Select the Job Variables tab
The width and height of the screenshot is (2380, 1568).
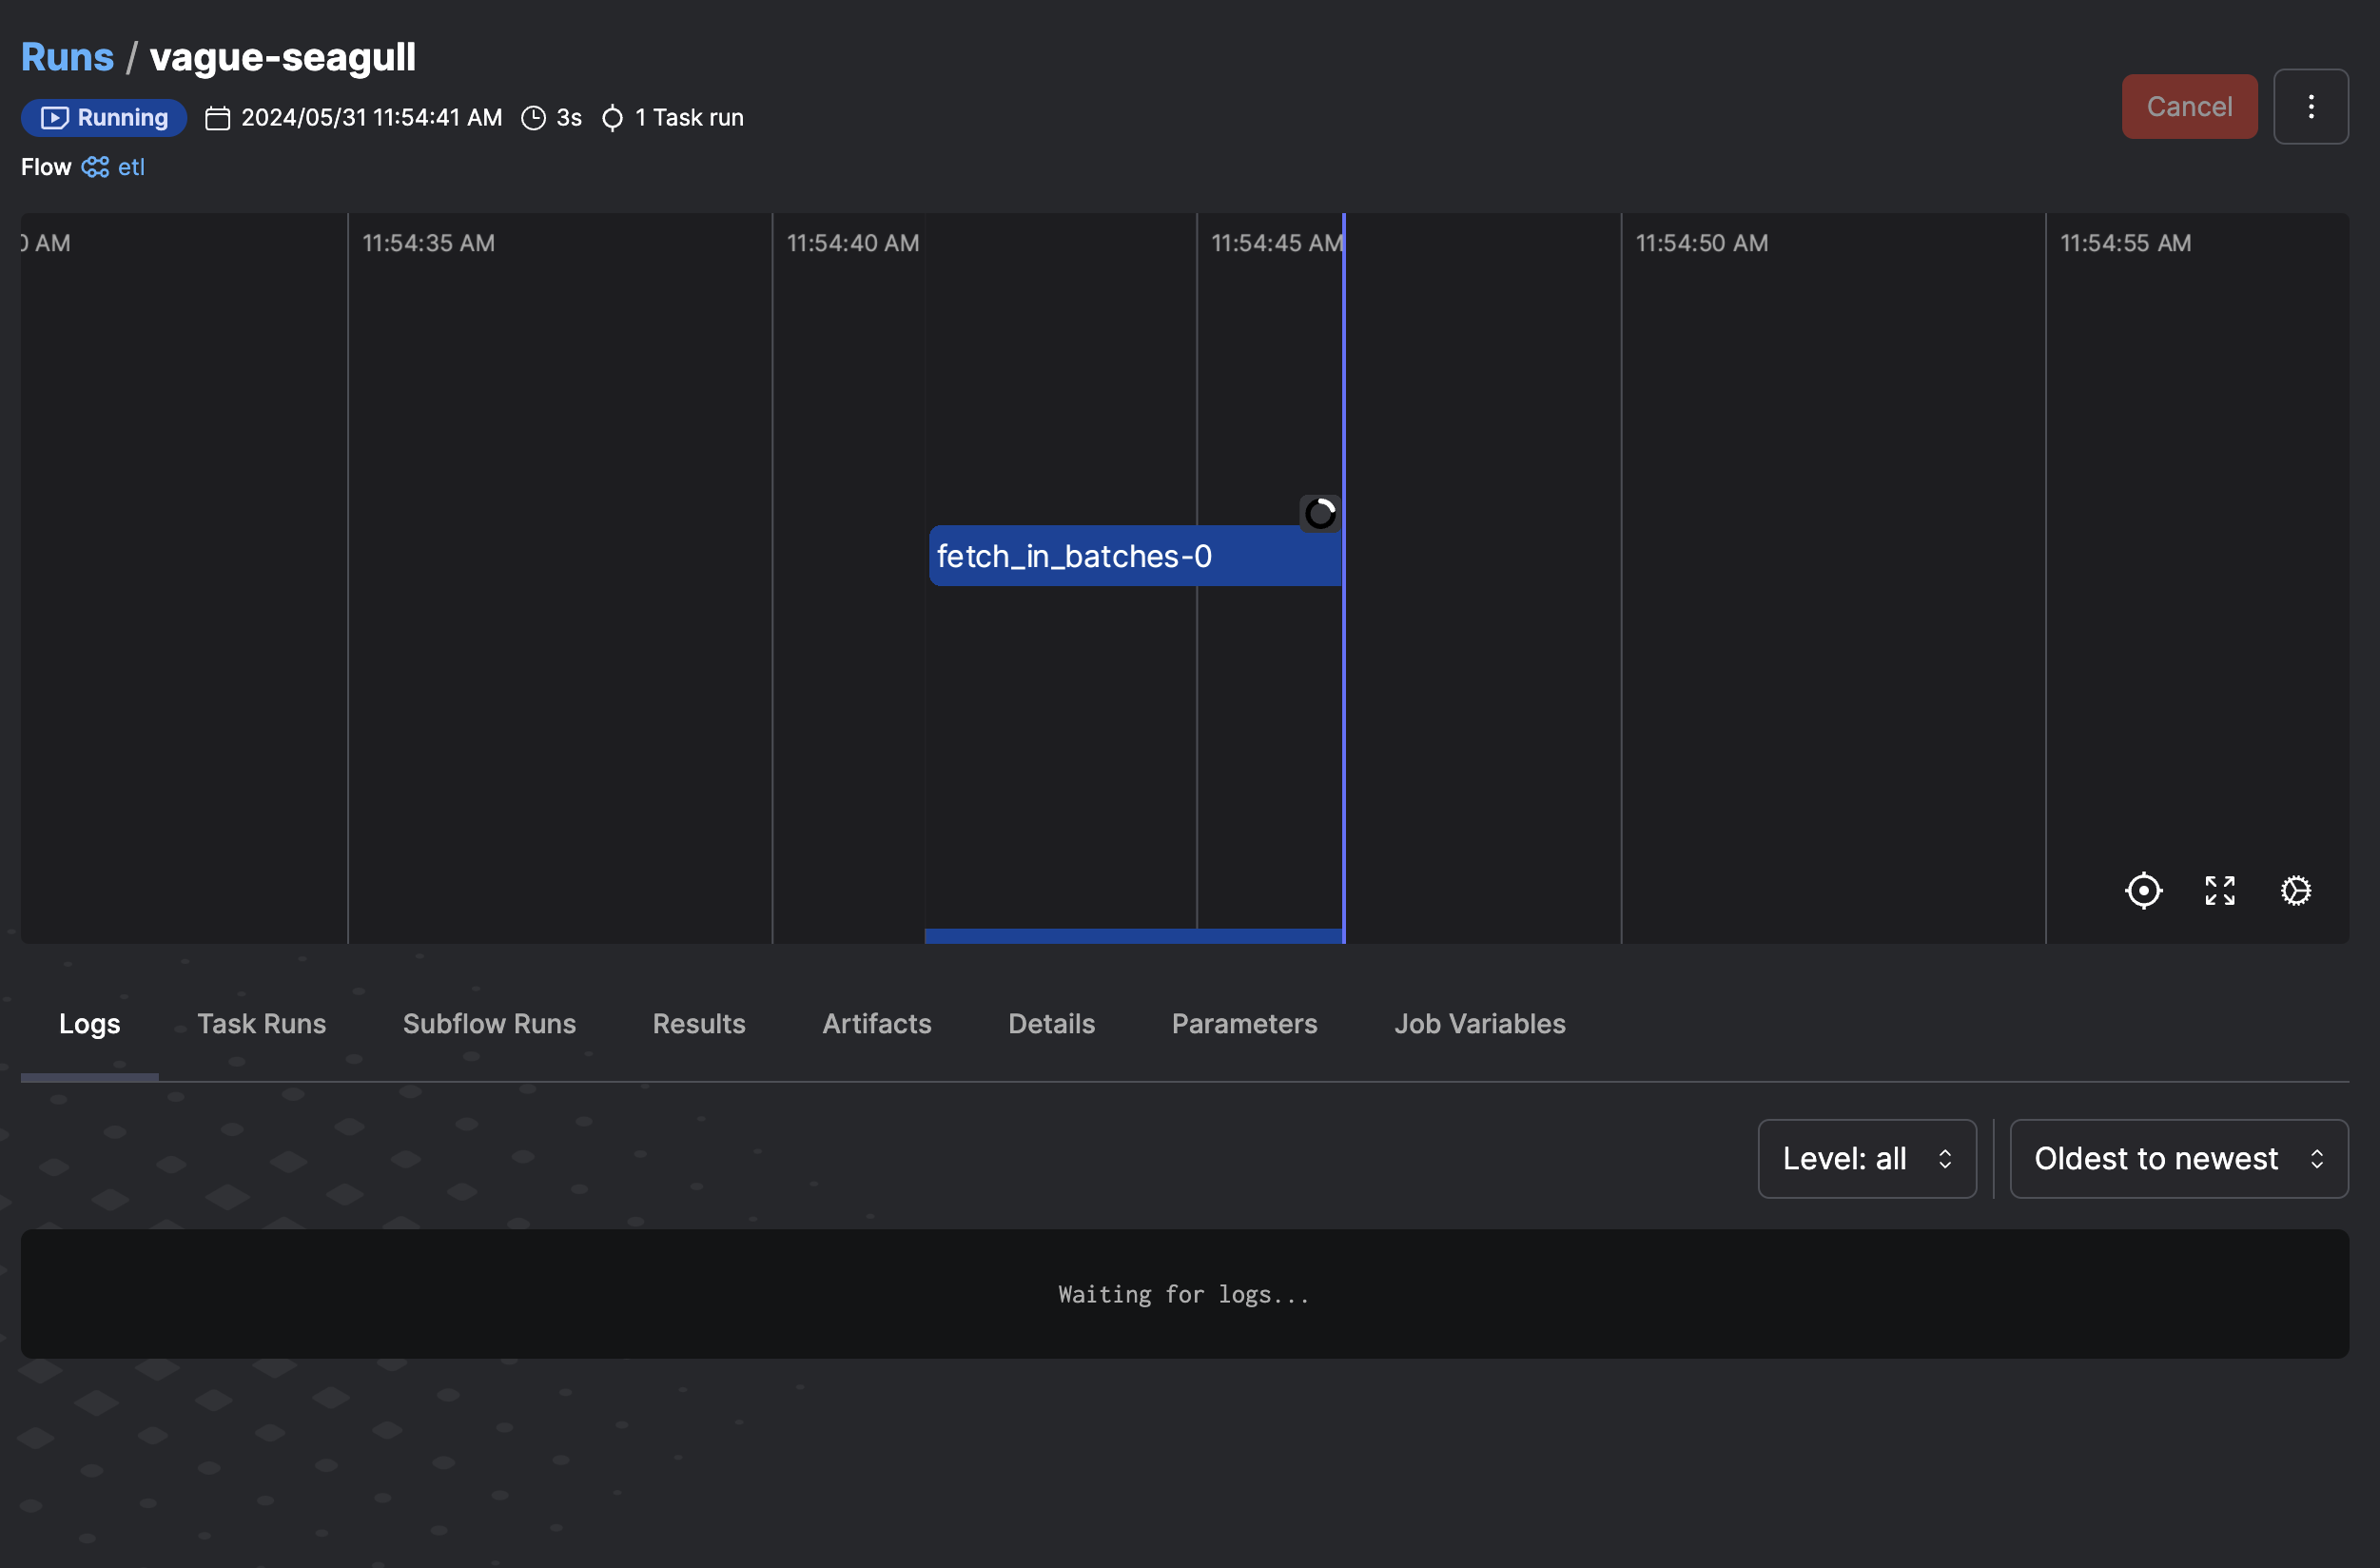click(1479, 1023)
